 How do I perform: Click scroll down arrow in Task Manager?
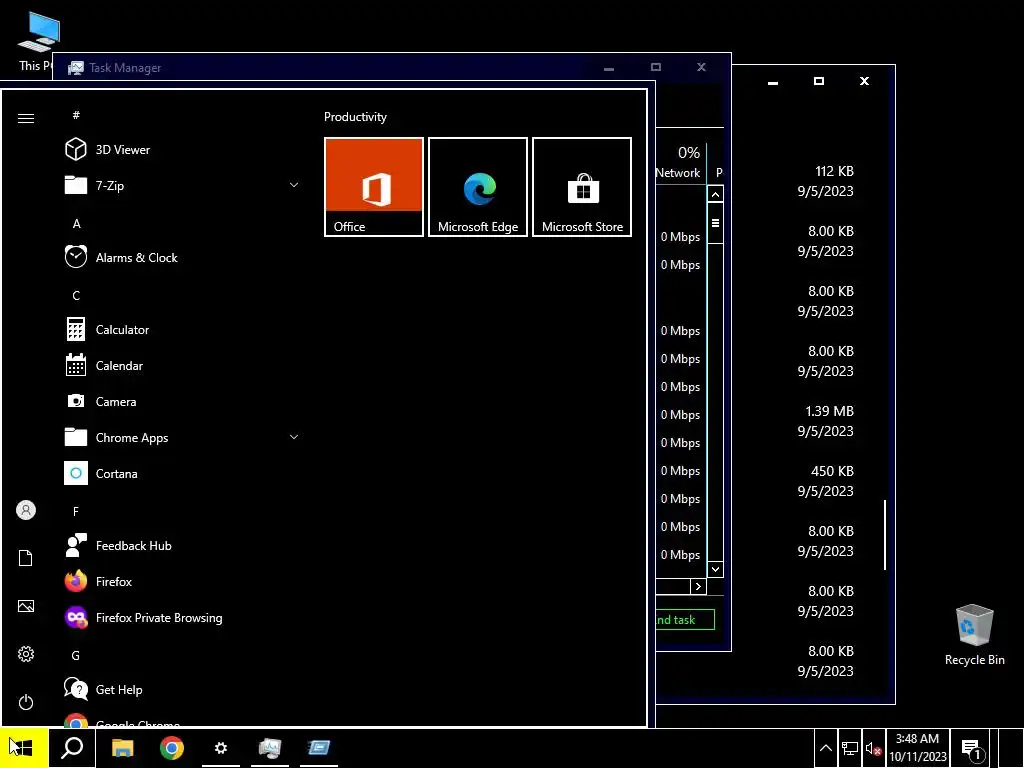click(x=716, y=569)
